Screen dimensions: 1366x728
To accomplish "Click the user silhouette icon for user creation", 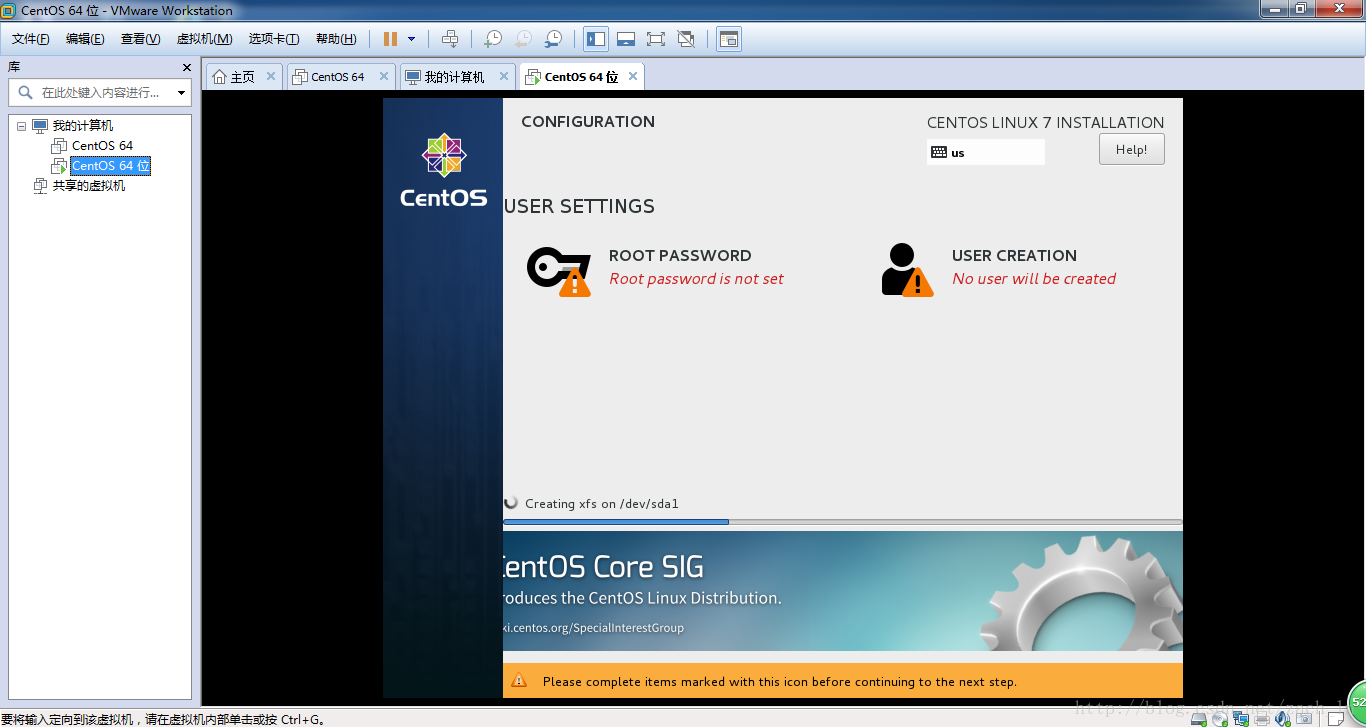I will [907, 270].
